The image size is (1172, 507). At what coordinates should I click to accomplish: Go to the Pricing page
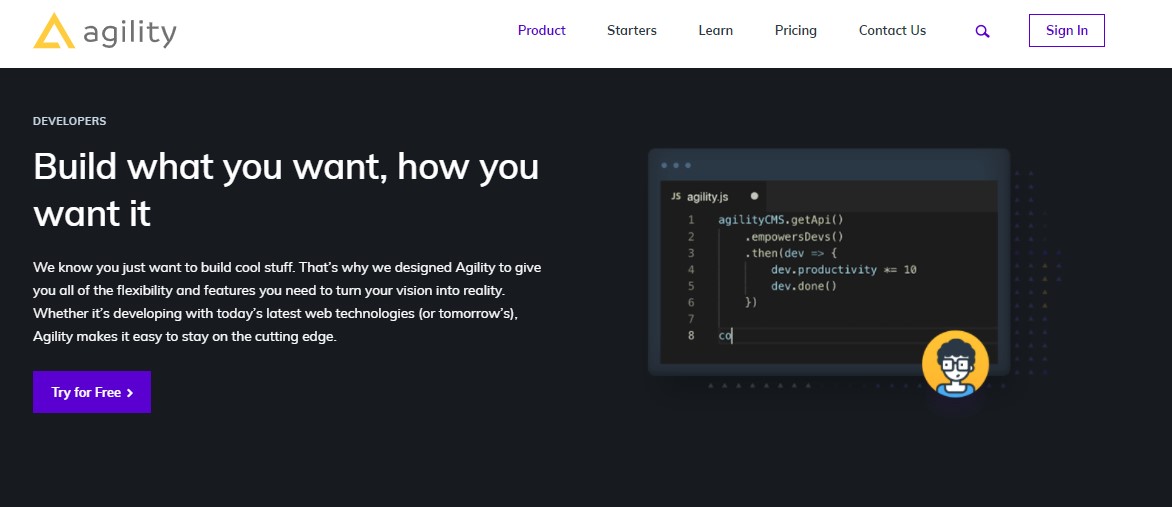point(795,31)
